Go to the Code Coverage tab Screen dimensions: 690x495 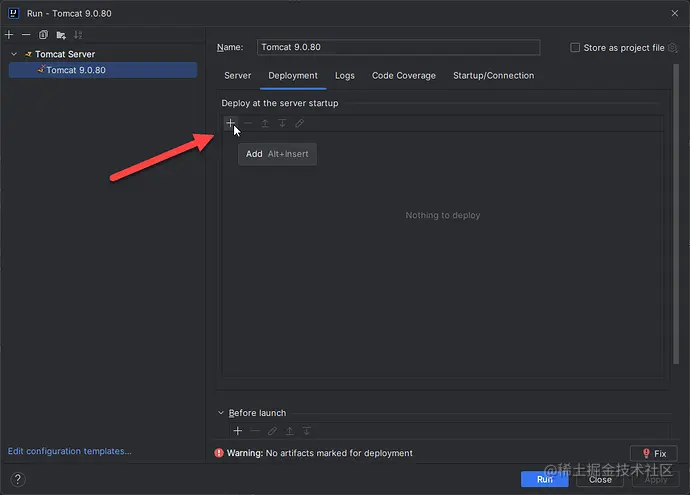coord(404,76)
